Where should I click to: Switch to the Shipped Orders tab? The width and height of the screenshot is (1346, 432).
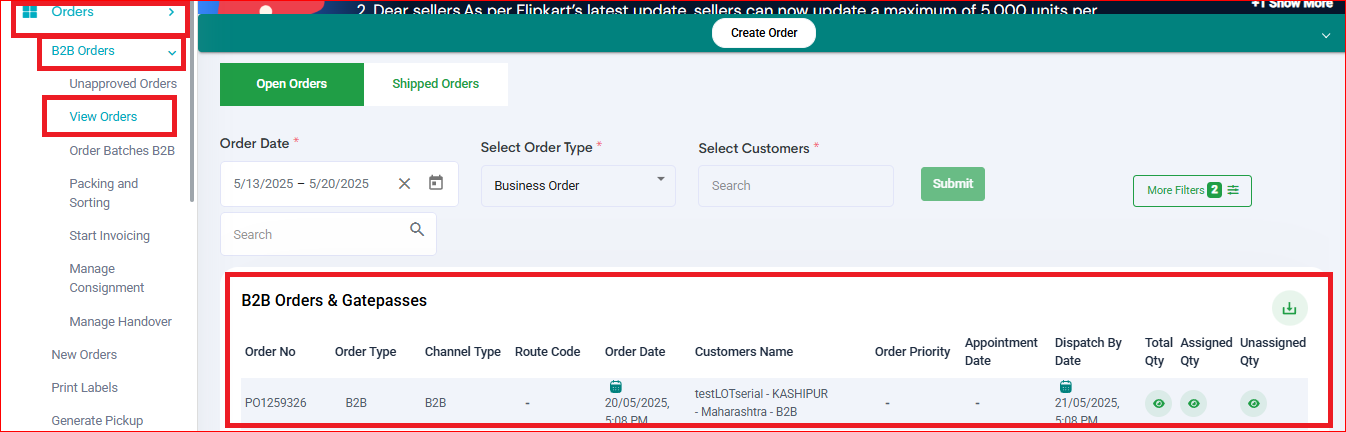click(x=436, y=84)
